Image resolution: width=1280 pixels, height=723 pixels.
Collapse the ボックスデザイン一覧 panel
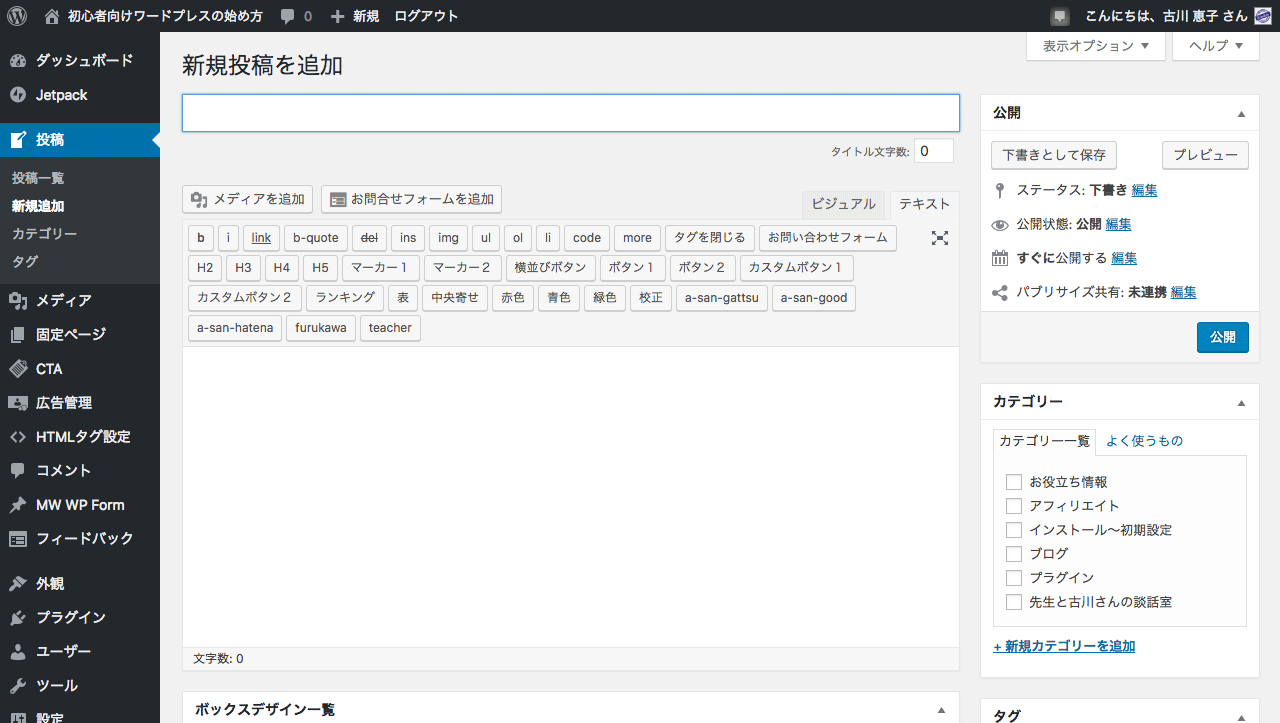point(941,709)
